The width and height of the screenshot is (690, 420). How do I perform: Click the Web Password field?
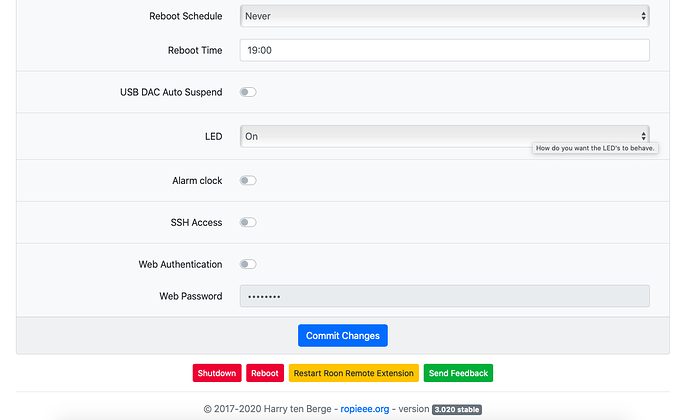pyautogui.click(x=444, y=296)
